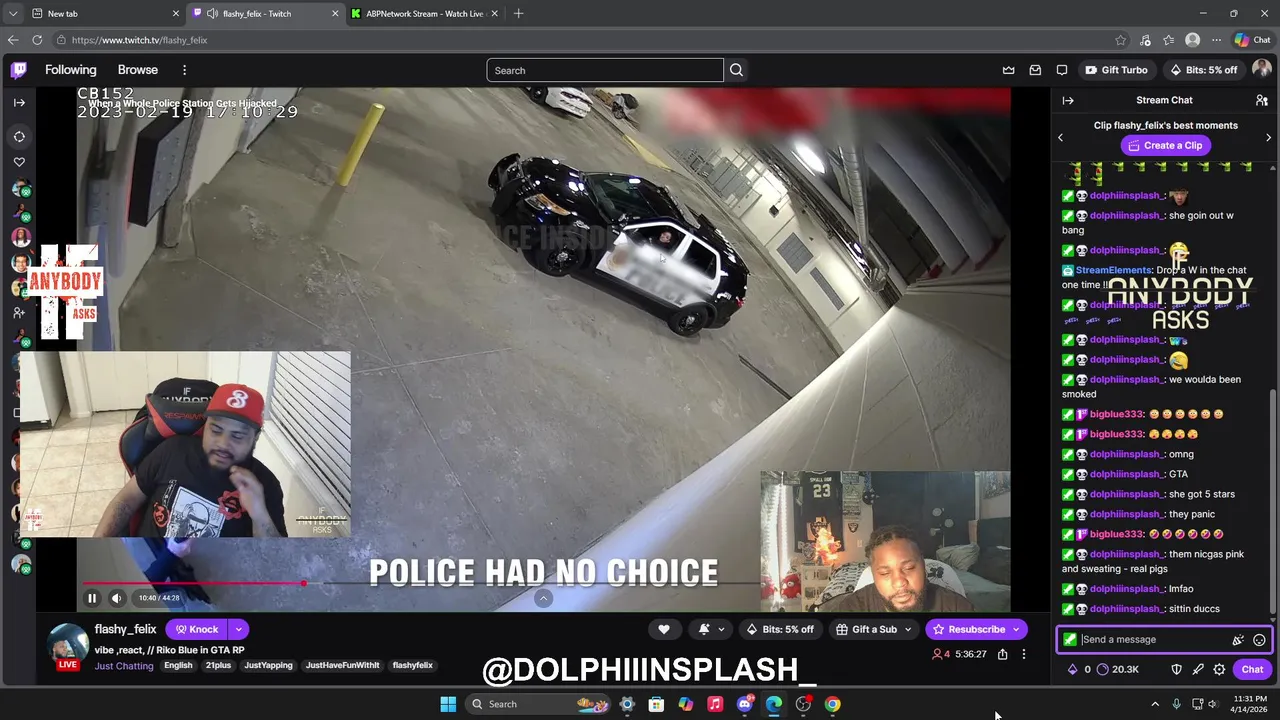The width and height of the screenshot is (1280, 720).
Task: Open the flashy_felix channel name link
Action: pyautogui.click(x=126, y=629)
